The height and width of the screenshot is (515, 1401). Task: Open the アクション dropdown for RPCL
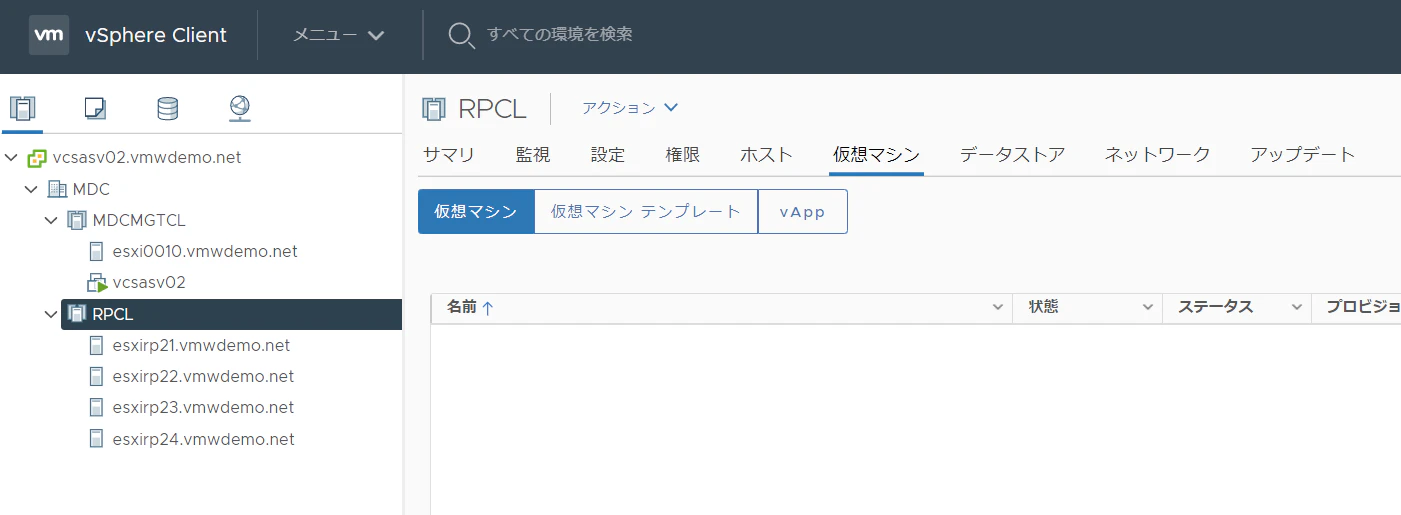tap(630, 108)
